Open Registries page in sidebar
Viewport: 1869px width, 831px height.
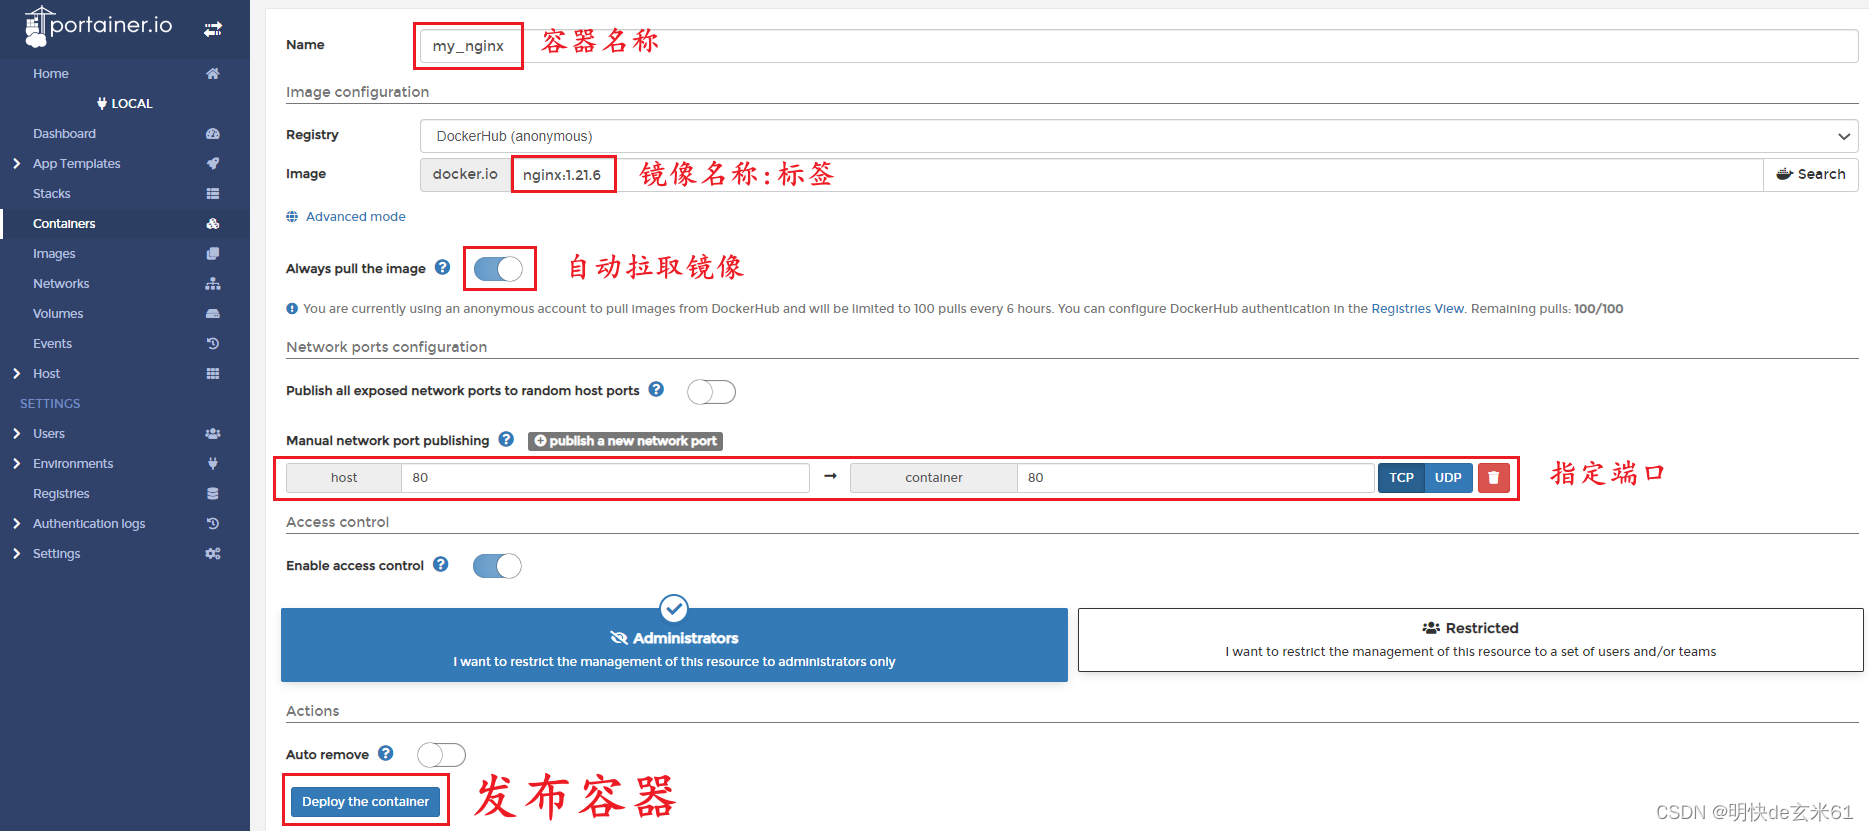pos(61,493)
